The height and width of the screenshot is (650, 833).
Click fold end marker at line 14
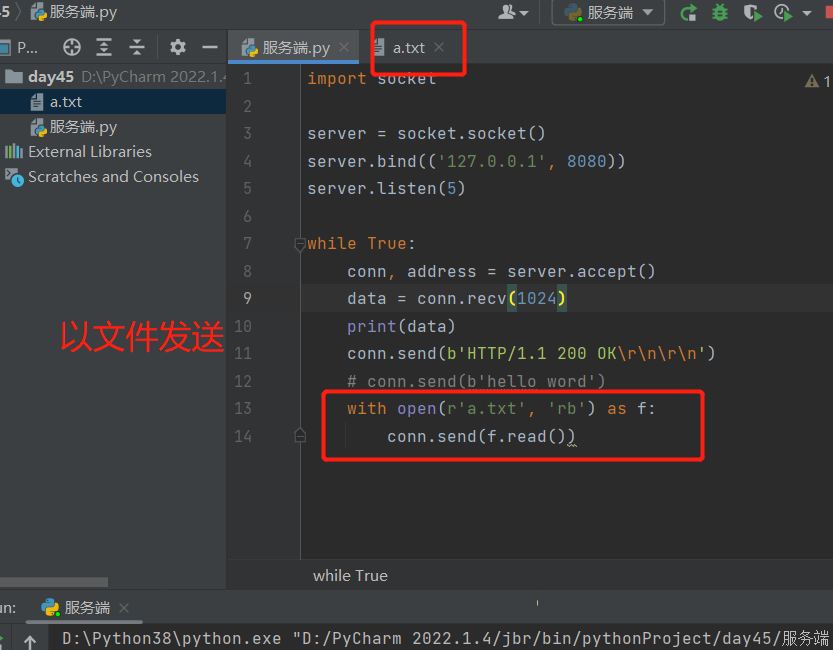pyautogui.click(x=300, y=436)
